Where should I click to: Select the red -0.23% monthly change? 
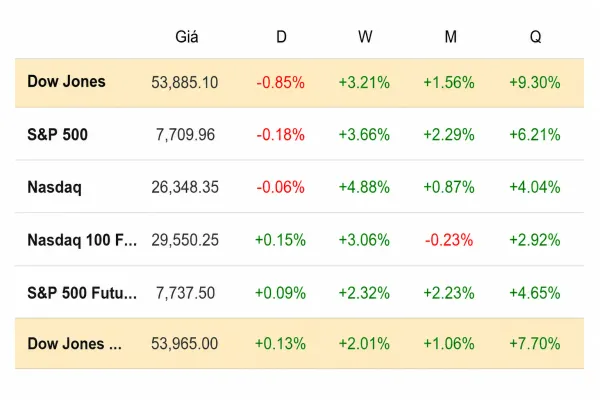(449, 240)
